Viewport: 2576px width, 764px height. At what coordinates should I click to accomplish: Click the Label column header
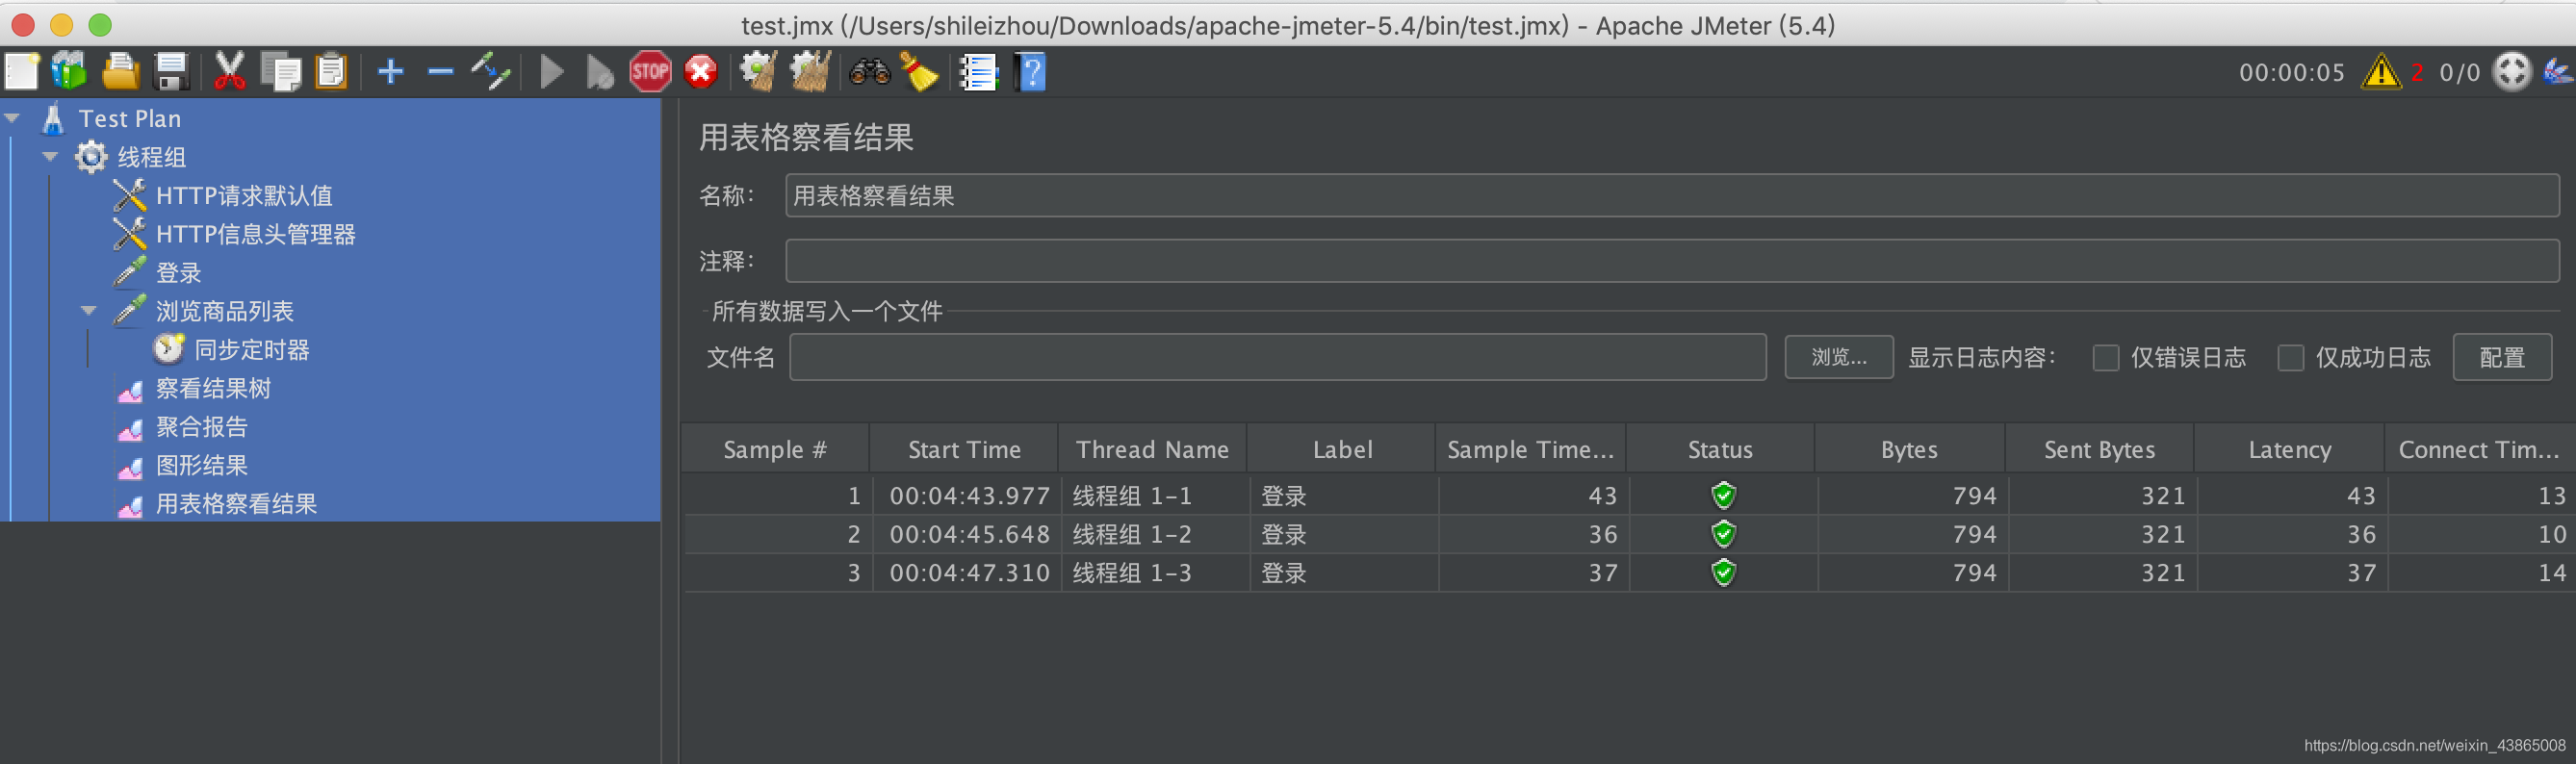pos(1342,450)
